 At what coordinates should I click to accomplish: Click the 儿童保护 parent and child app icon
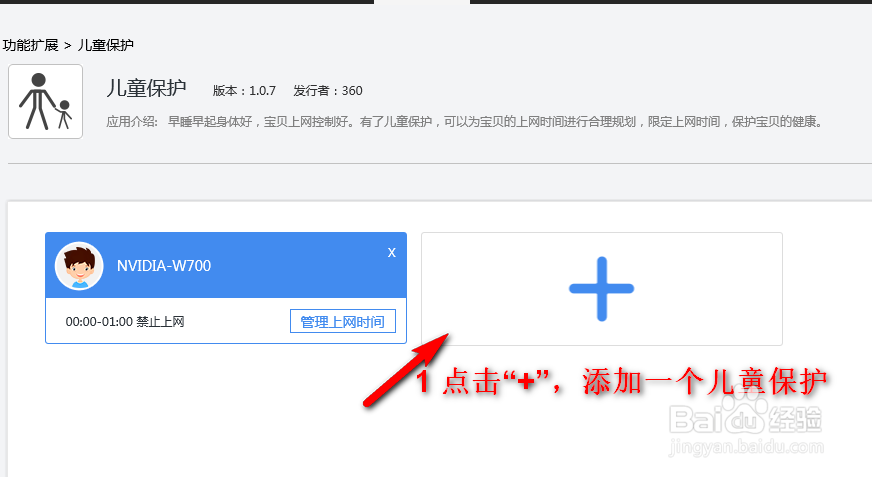(x=46, y=101)
